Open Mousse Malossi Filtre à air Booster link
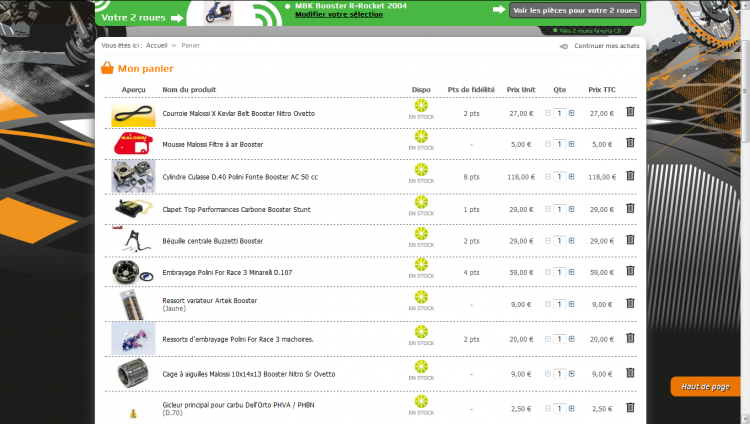The width and height of the screenshot is (750, 424). tap(213, 144)
